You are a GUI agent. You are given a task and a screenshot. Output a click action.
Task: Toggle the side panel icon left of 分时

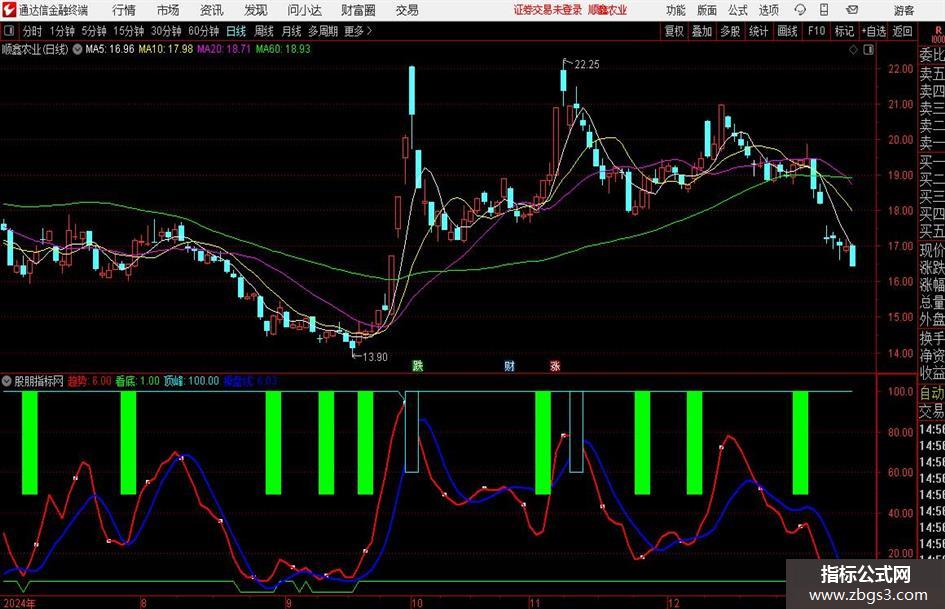point(9,31)
